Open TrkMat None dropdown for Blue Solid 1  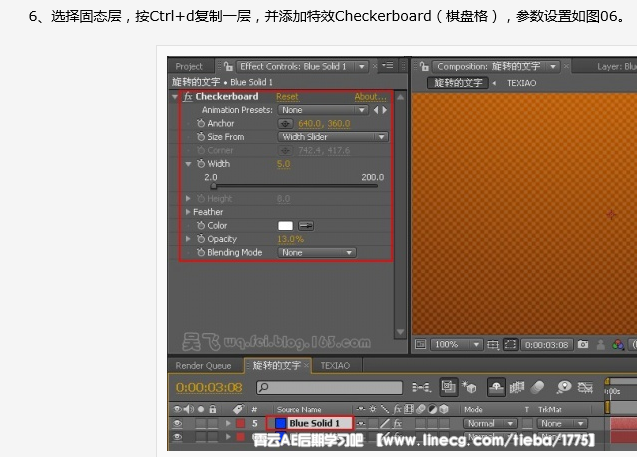pyautogui.click(x=562, y=424)
